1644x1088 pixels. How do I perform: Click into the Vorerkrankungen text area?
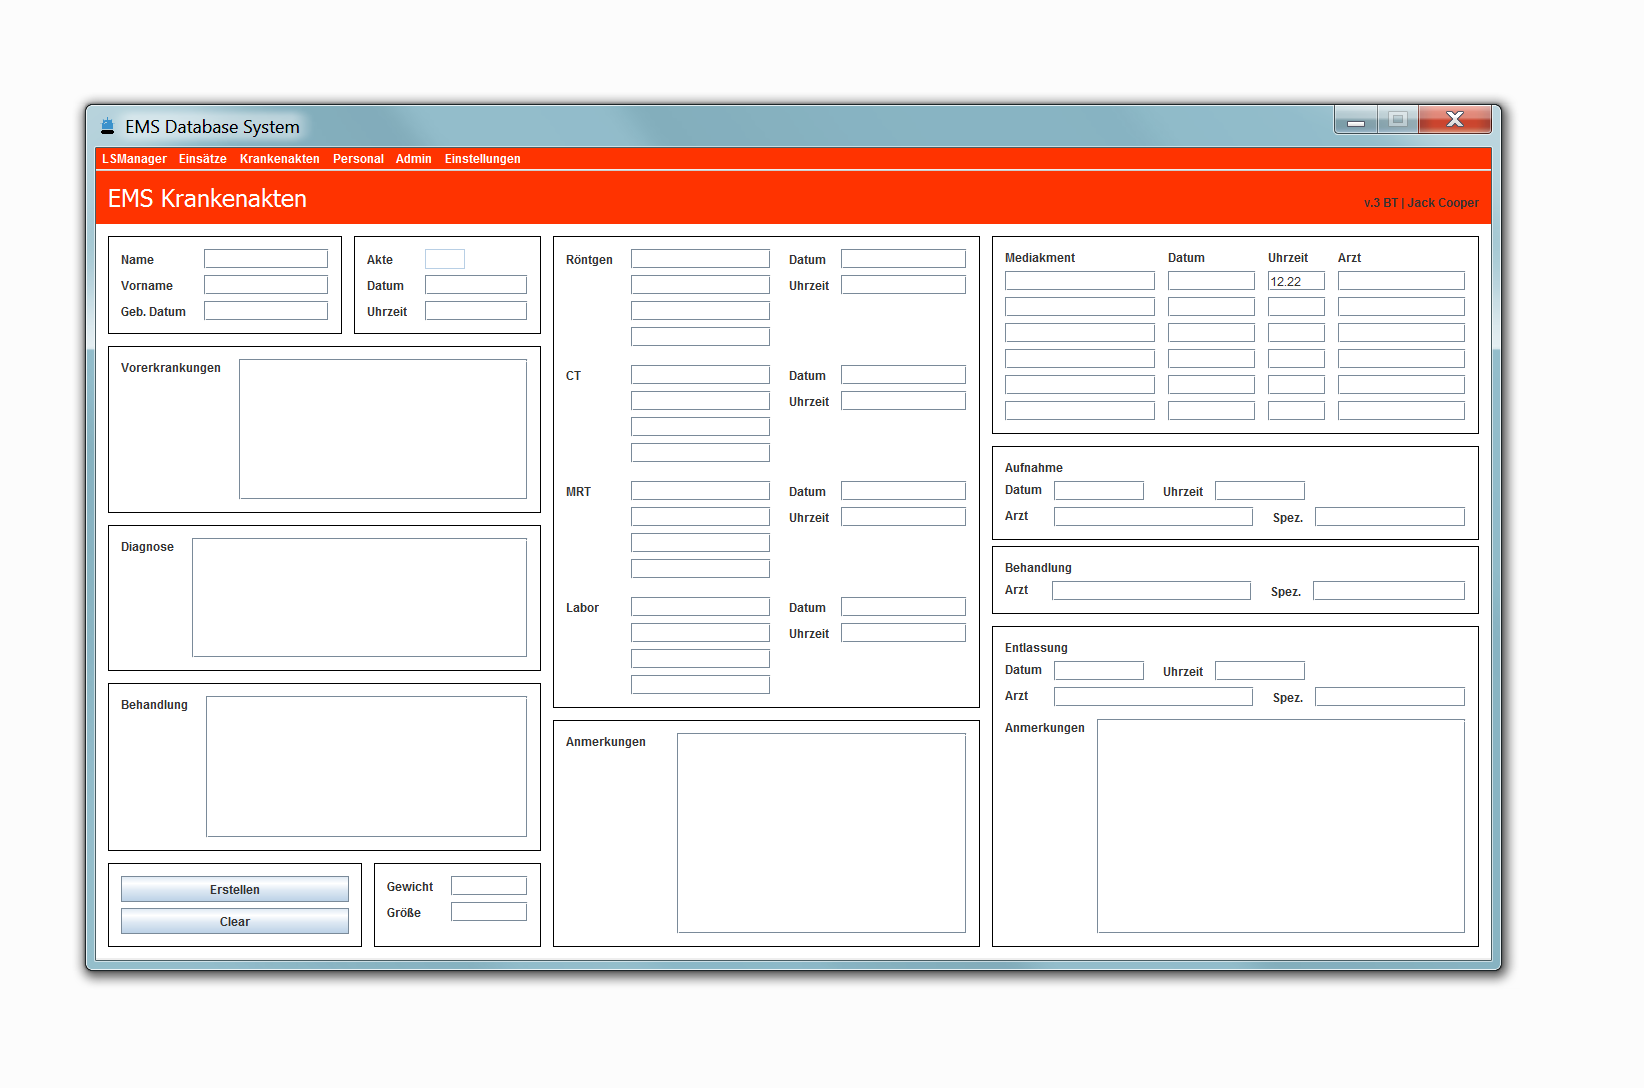pos(382,429)
